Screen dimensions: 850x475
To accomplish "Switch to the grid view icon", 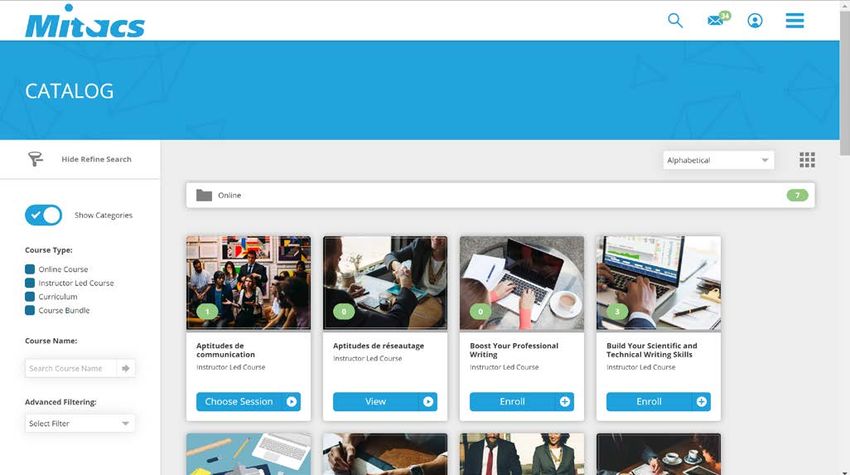I will point(807,160).
